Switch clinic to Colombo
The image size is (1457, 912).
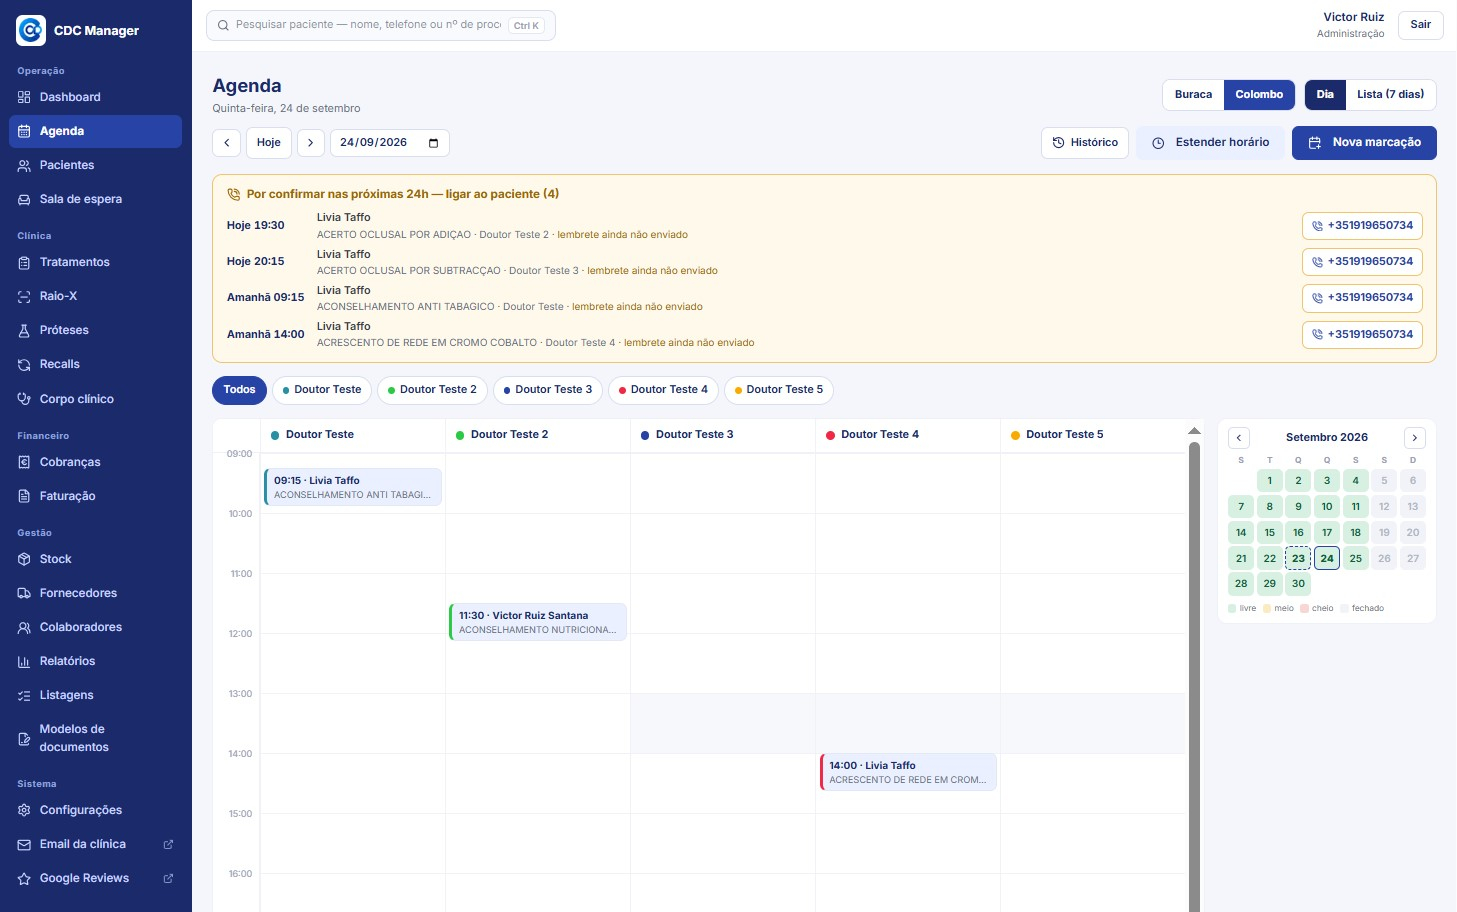pyautogui.click(x=1259, y=95)
